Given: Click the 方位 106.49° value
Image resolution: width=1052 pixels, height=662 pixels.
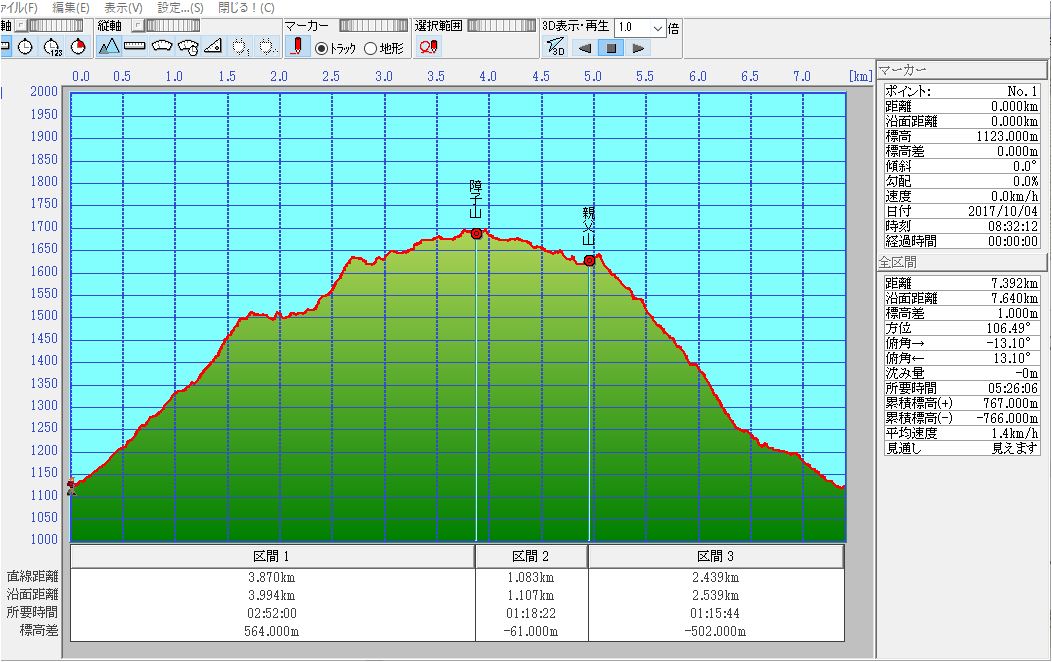Looking at the screenshot, I should click(1010, 328).
